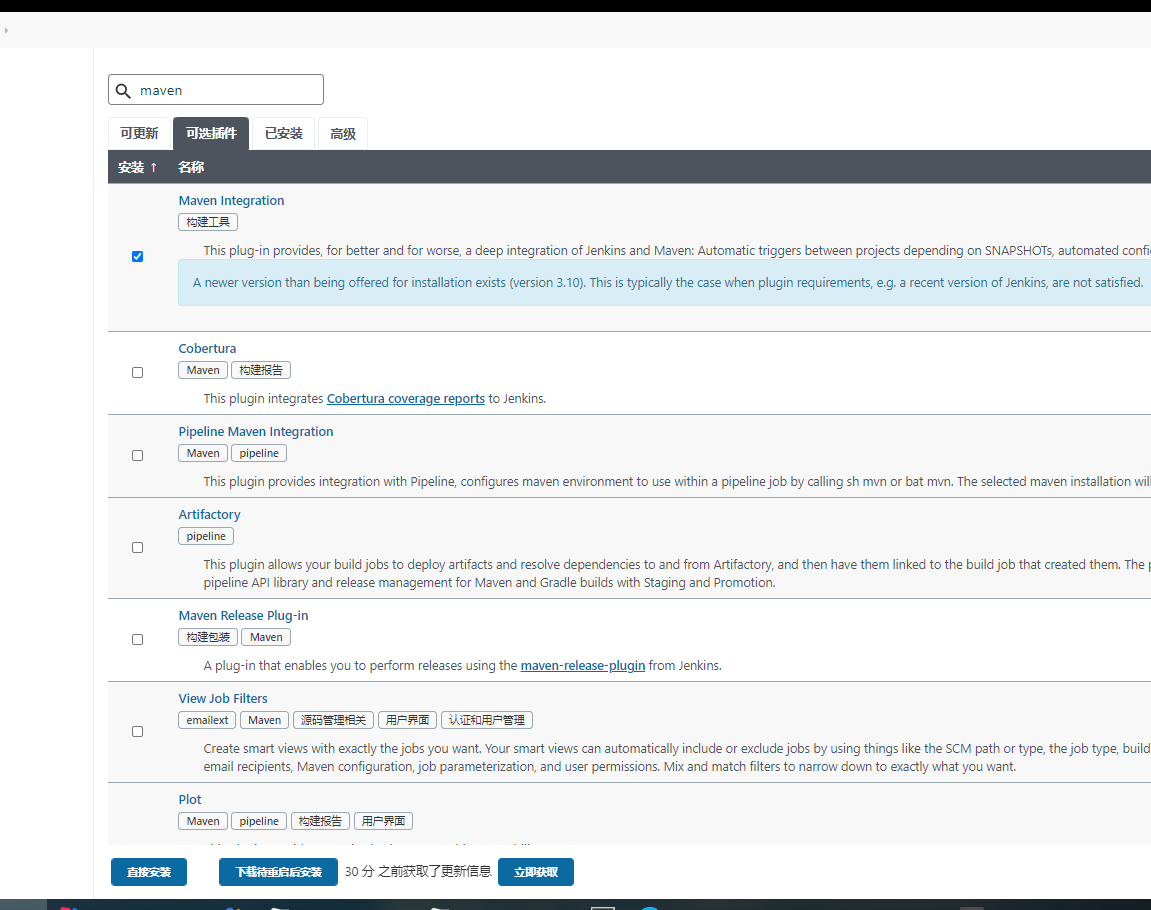Expand the breadcrumb arrow at top left
Image resolution: width=1151 pixels, height=910 pixels.
[x=6, y=30]
